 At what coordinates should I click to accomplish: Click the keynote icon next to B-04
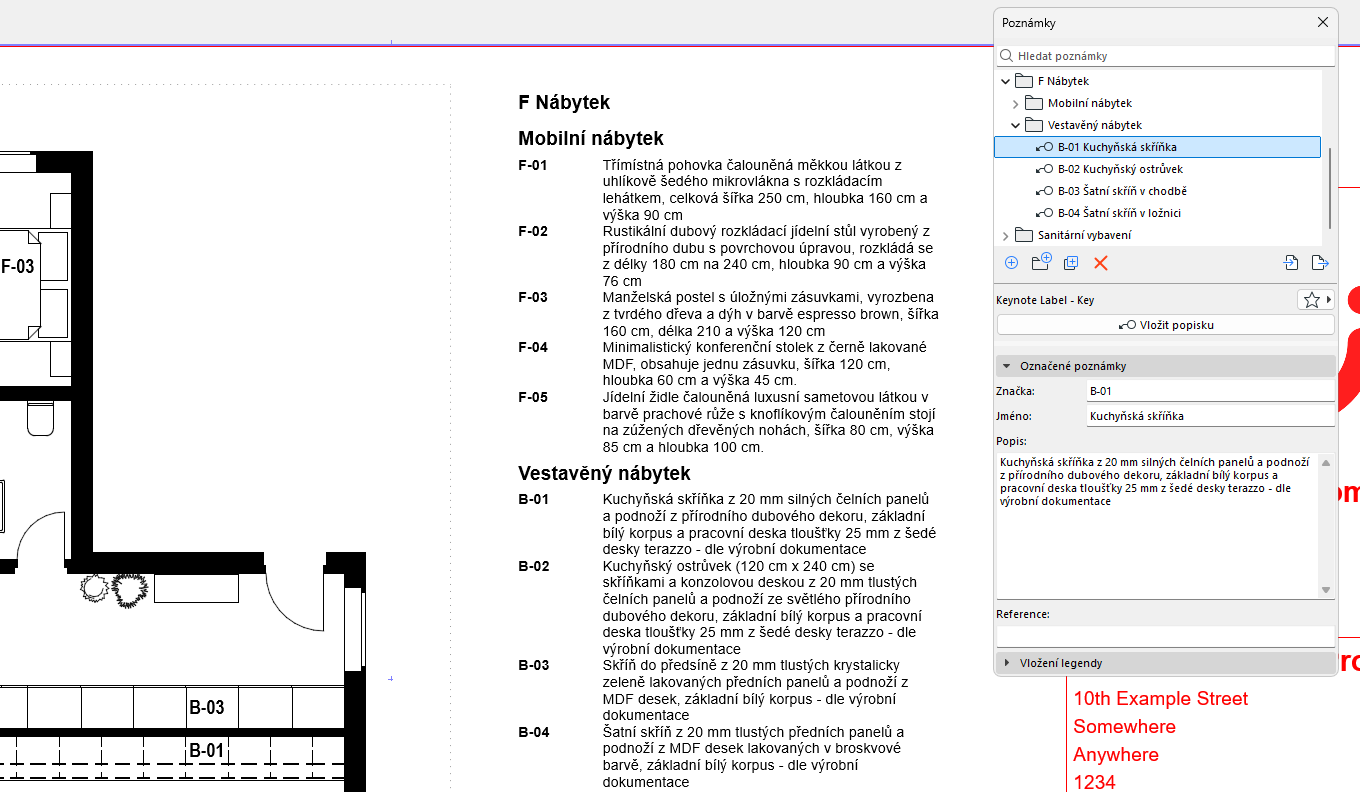point(1045,213)
